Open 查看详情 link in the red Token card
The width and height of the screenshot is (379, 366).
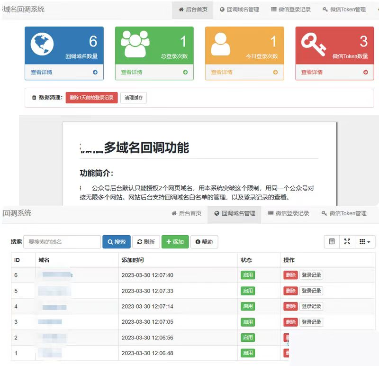pyautogui.click(x=312, y=72)
